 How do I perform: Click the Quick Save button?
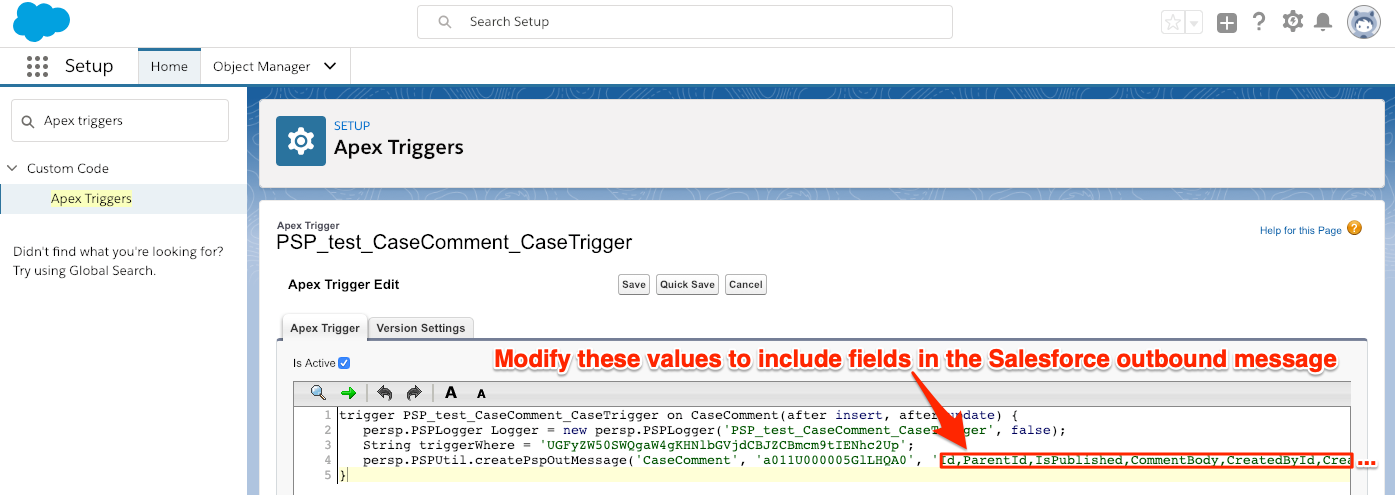point(688,285)
